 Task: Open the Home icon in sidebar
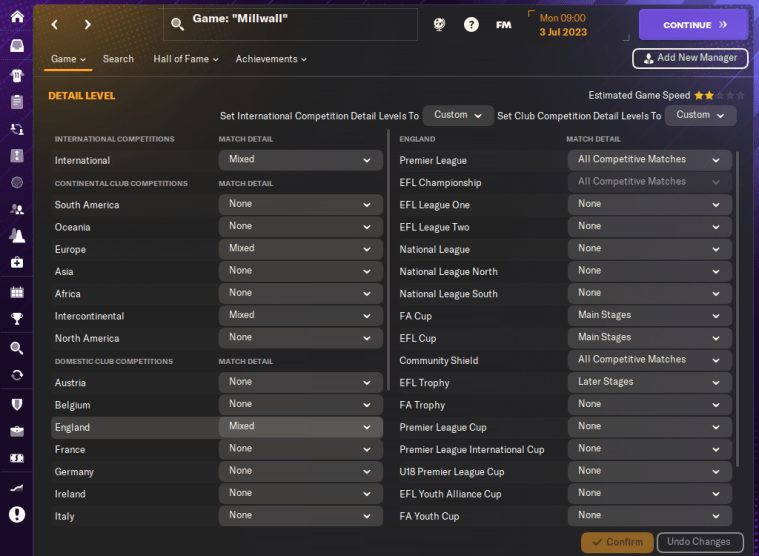coord(16,17)
